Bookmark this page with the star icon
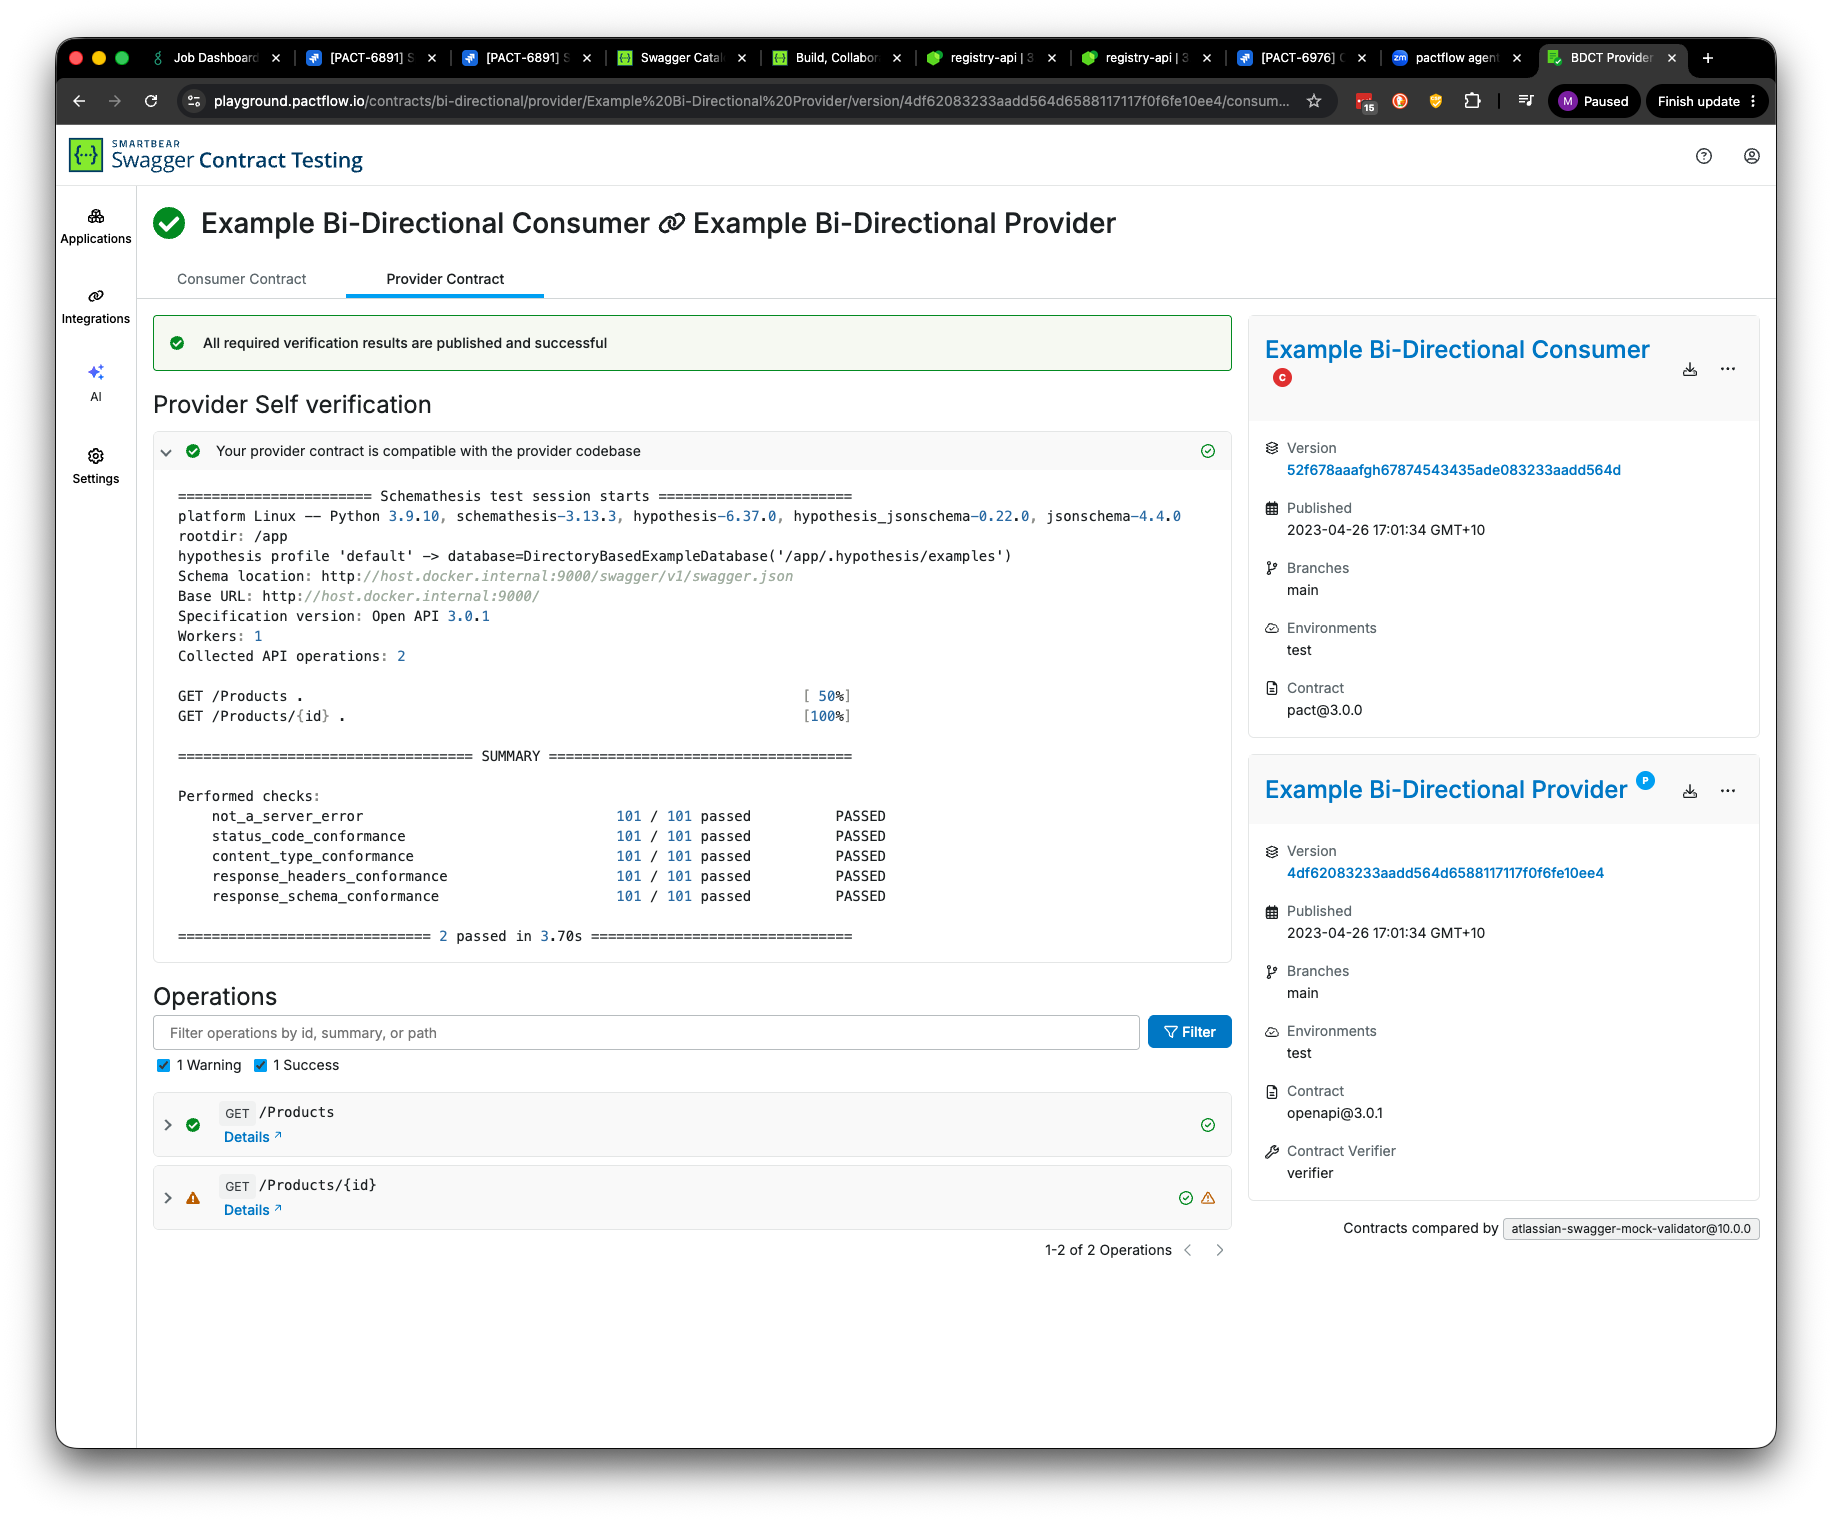The image size is (1832, 1522). tap(1314, 101)
